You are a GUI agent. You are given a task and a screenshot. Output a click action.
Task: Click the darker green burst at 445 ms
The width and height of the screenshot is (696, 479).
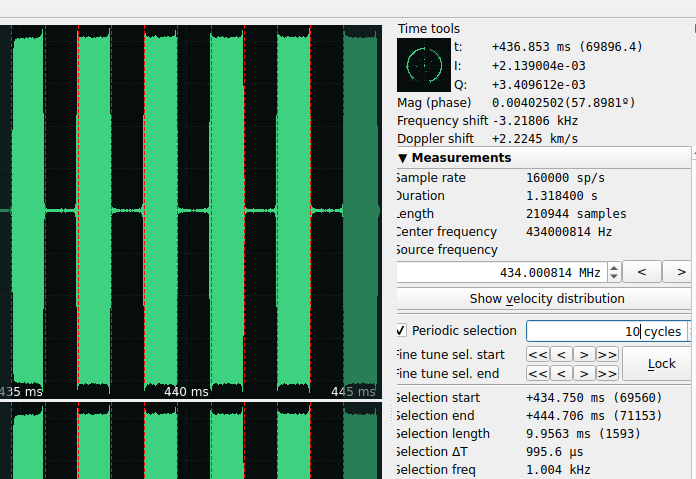(359, 210)
